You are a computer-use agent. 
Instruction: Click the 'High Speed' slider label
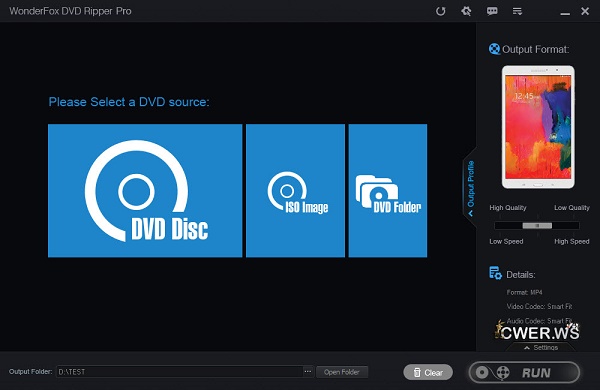[572, 242]
